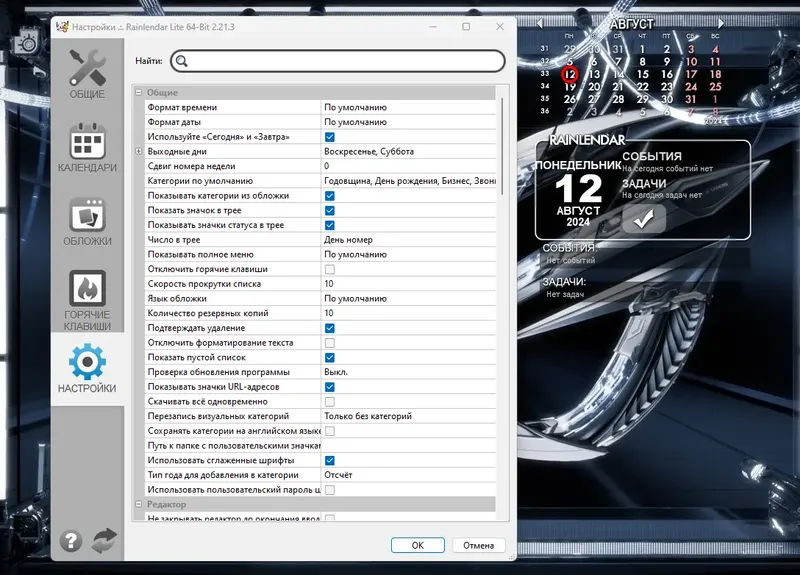This screenshot has width=800, height=575.
Task: Click the Отмена button
Action: click(x=479, y=545)
